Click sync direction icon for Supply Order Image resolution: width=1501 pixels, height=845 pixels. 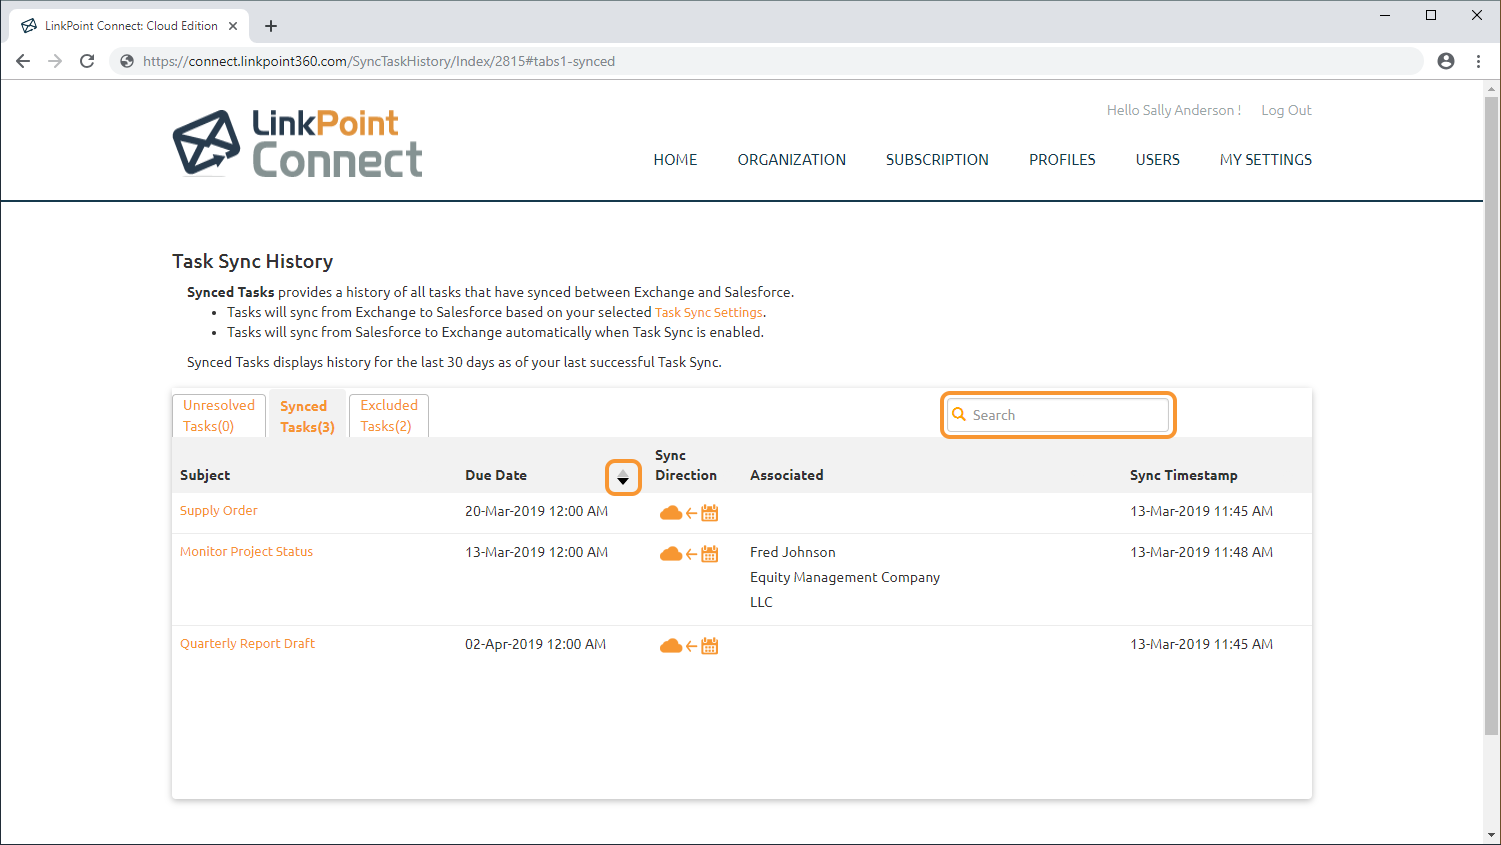tap(689, 513)
